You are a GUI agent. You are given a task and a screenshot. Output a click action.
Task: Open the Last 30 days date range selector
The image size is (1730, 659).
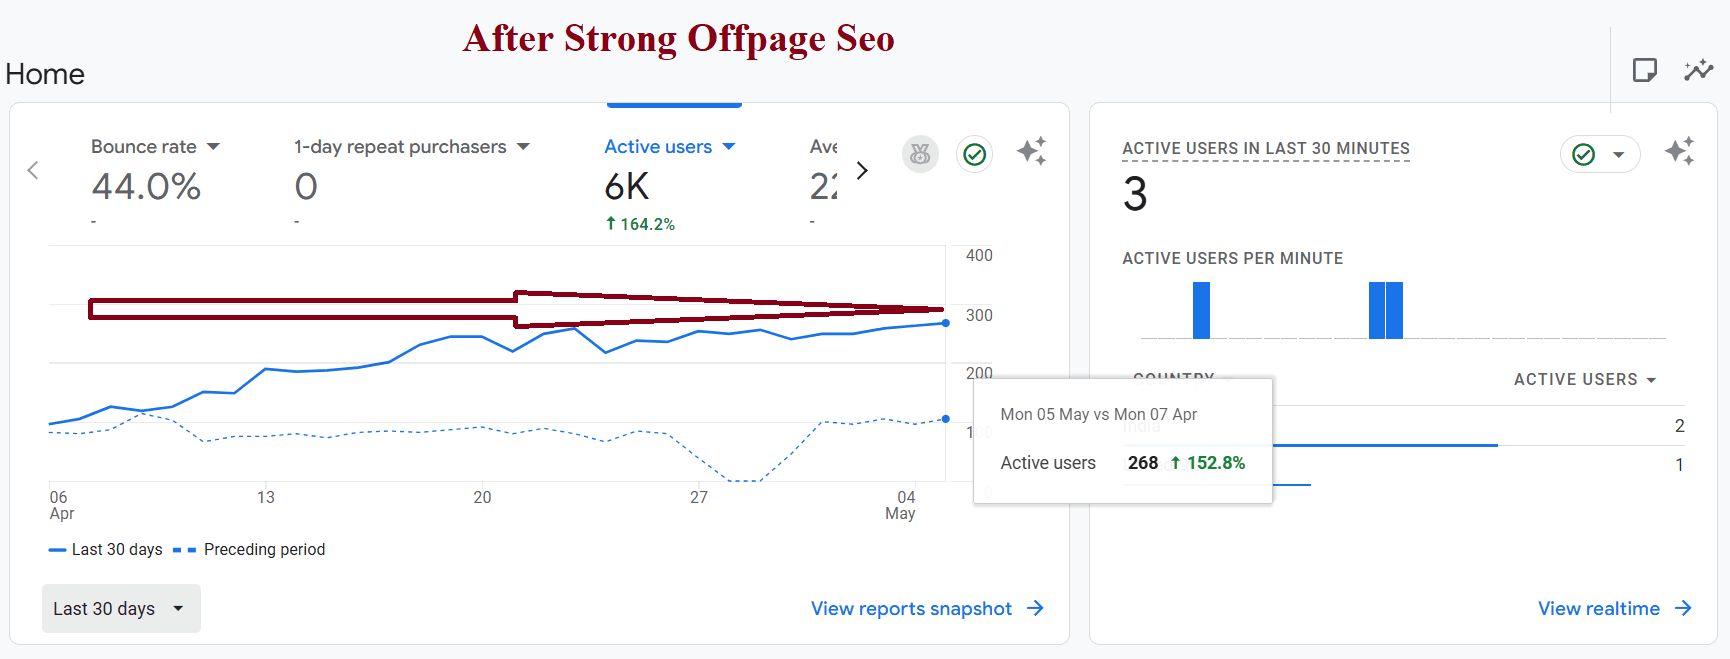click(x=120, y=609)
